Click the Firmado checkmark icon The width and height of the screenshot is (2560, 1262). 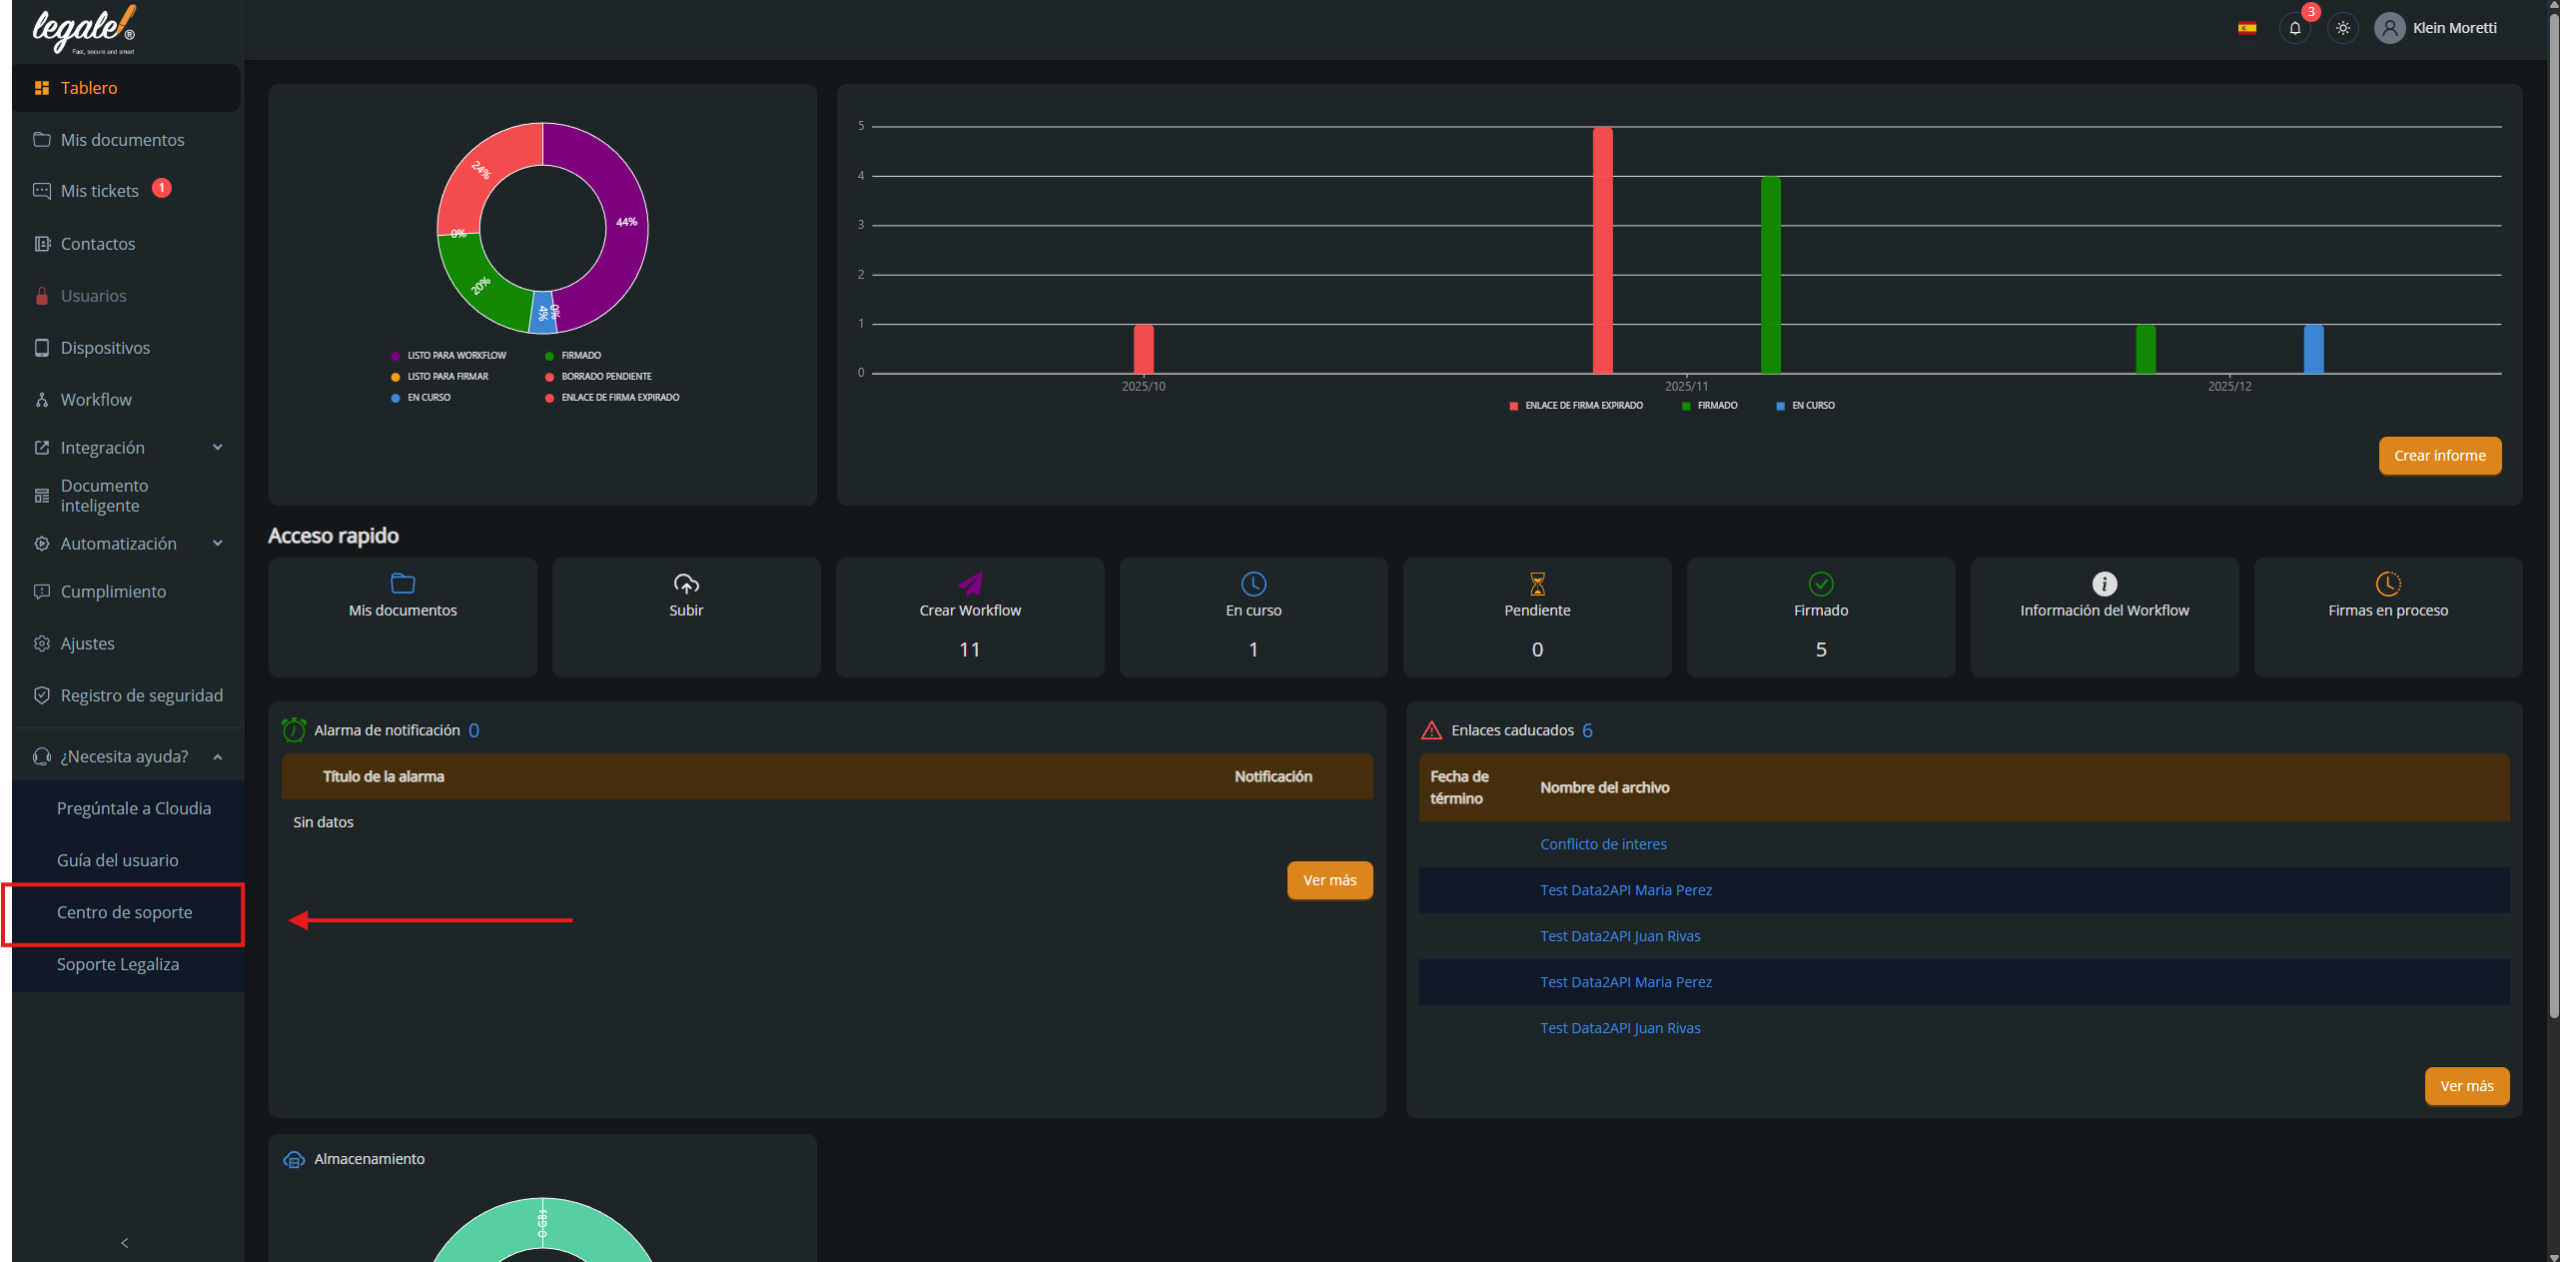1821,583
